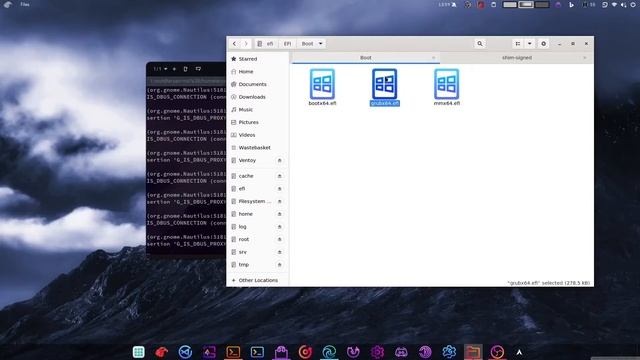Go back using the Files back arrow
The width and height of the screenshot is (640, 360).
point(234,44)
